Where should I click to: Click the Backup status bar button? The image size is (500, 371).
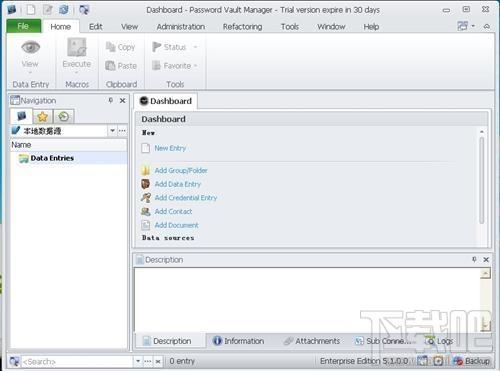[472, 361]
